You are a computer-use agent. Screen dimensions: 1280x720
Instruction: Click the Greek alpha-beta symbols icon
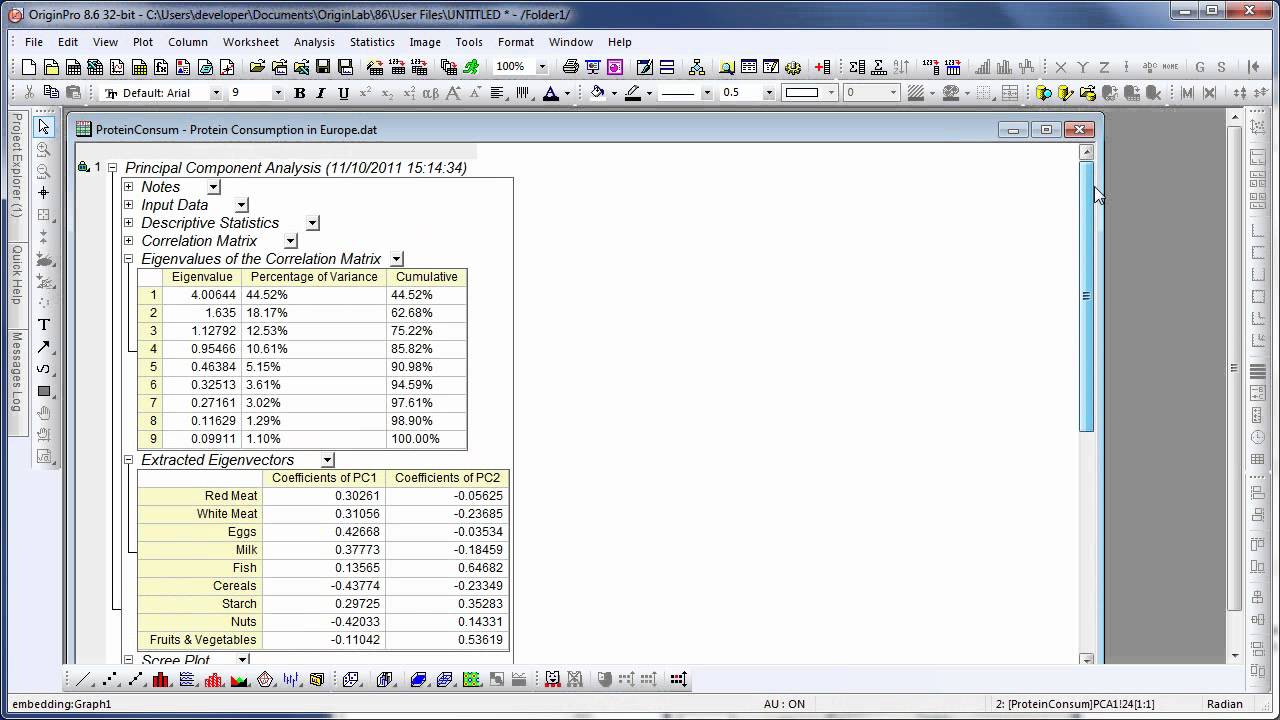click(x=431, y=93)
